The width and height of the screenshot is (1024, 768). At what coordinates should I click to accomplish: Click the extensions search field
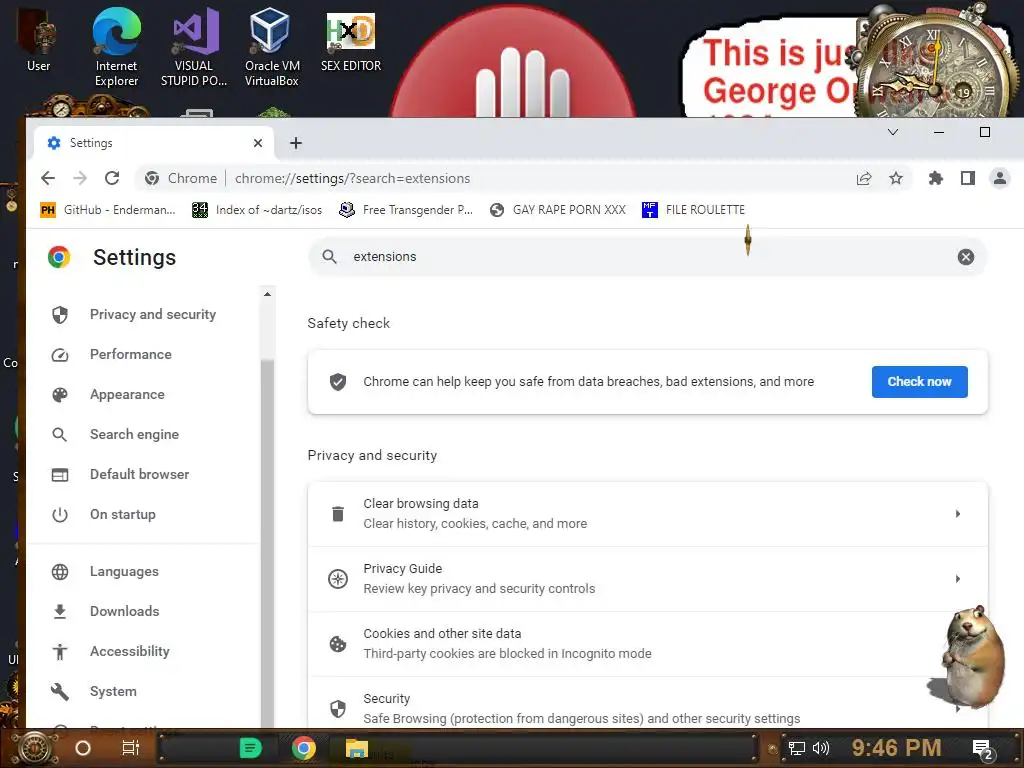pos(647,257)
